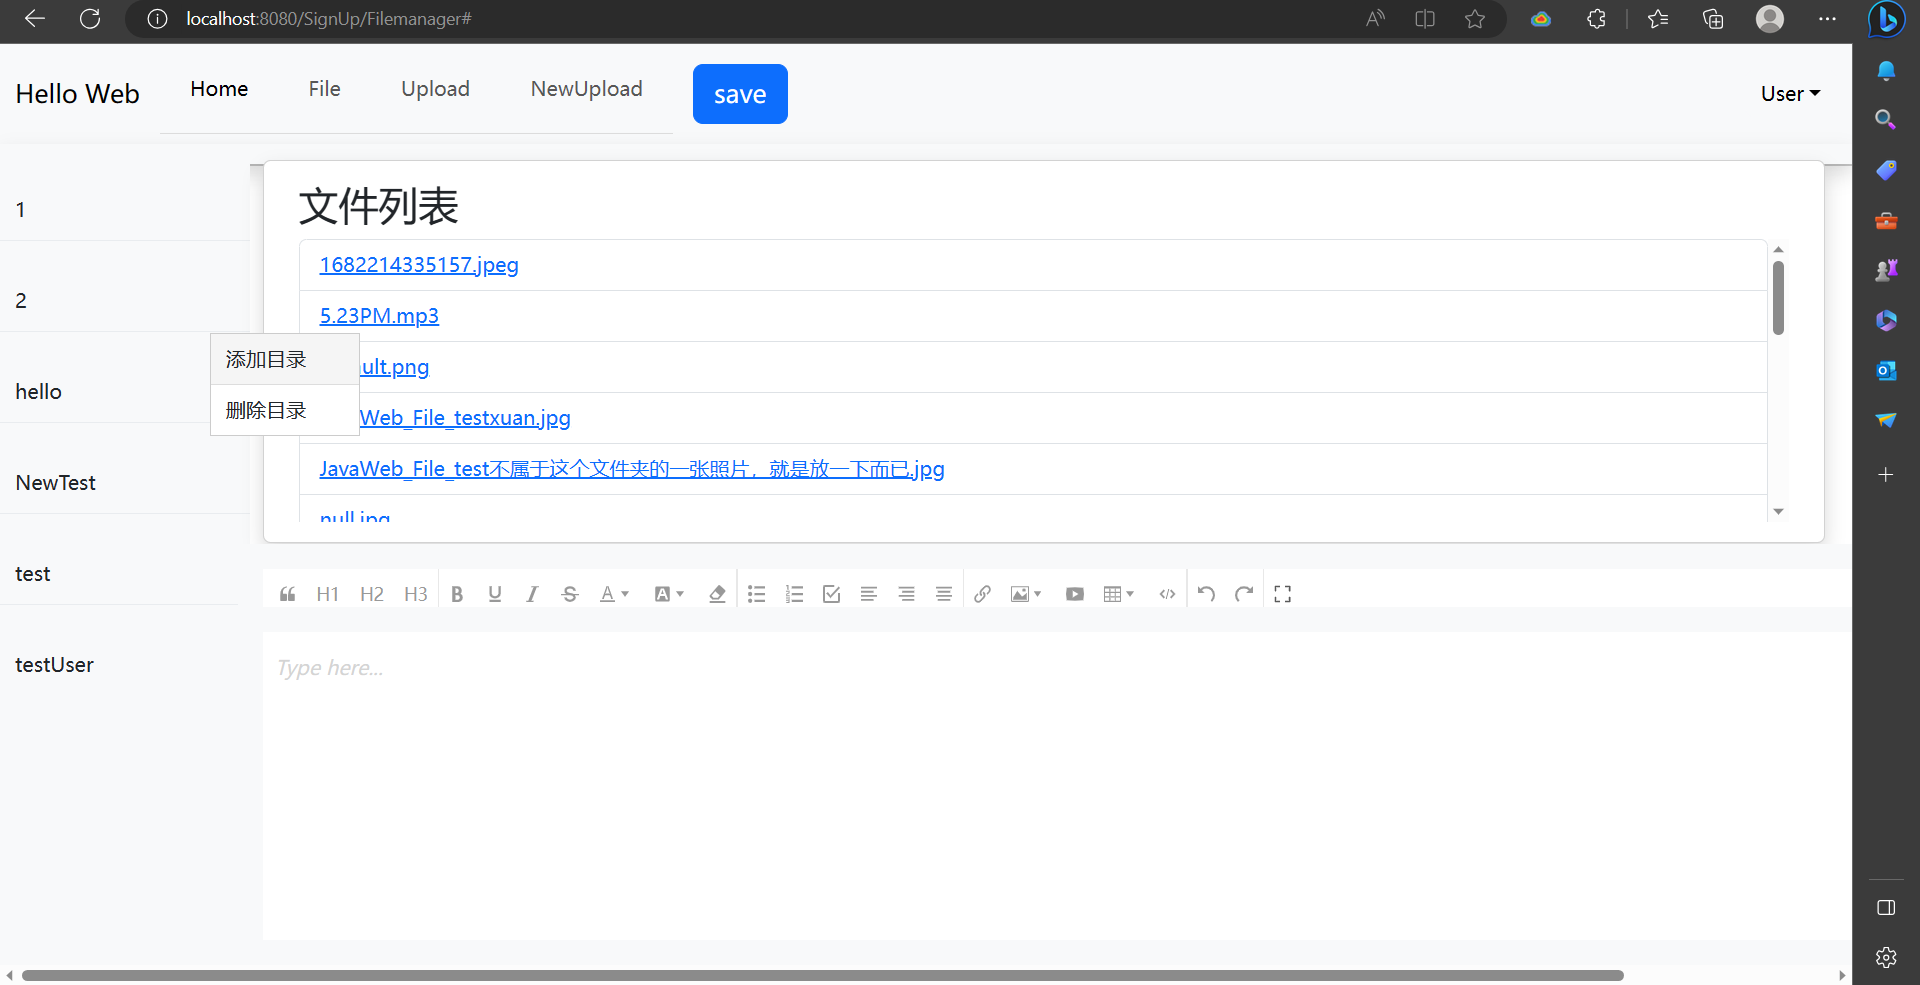This screenshot has height=985, width=1920.
Task: Click the address bar URL
Action: click(329, 19)
